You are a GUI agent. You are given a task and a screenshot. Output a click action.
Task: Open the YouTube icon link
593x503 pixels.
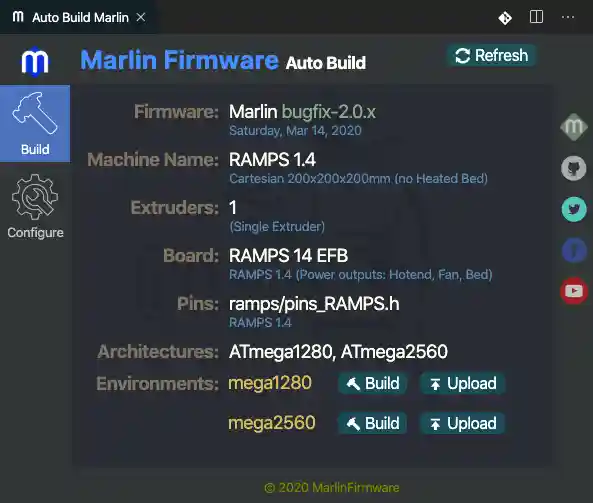574,291
